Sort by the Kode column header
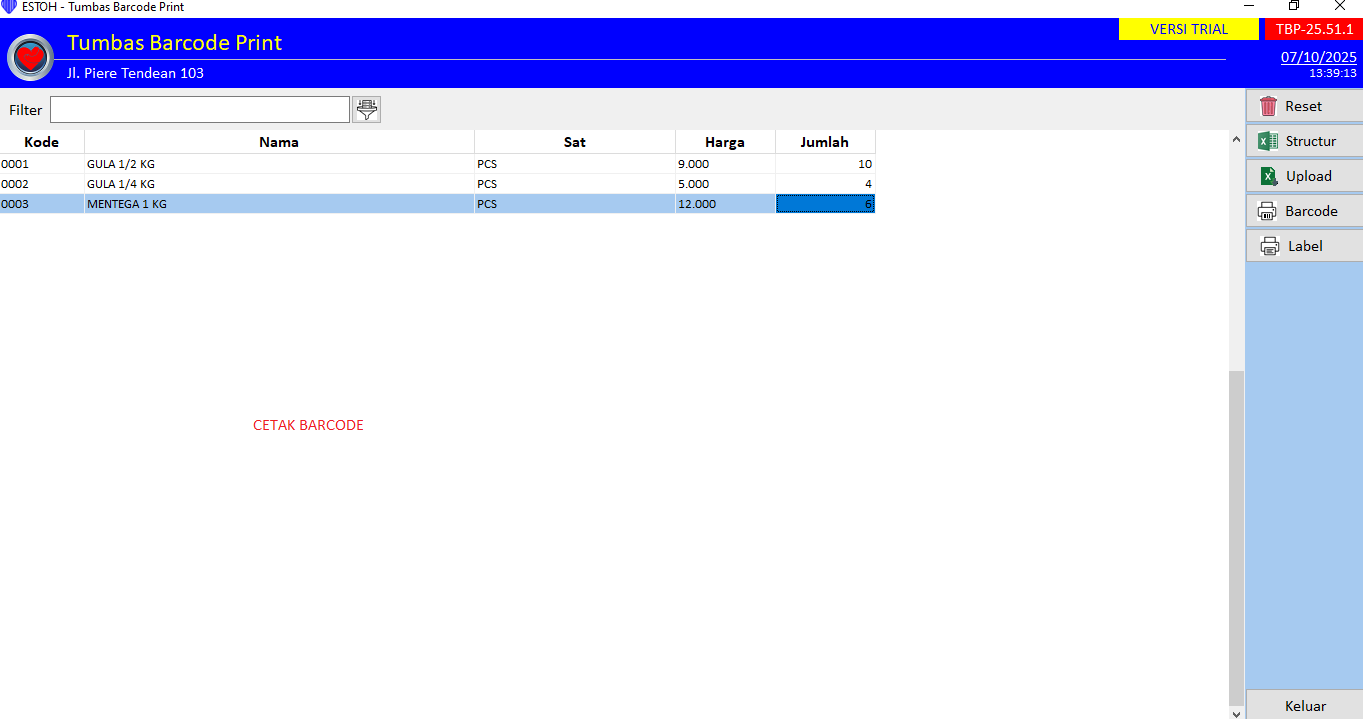Viewport: 1363px width, 719px height. (42, 142)
